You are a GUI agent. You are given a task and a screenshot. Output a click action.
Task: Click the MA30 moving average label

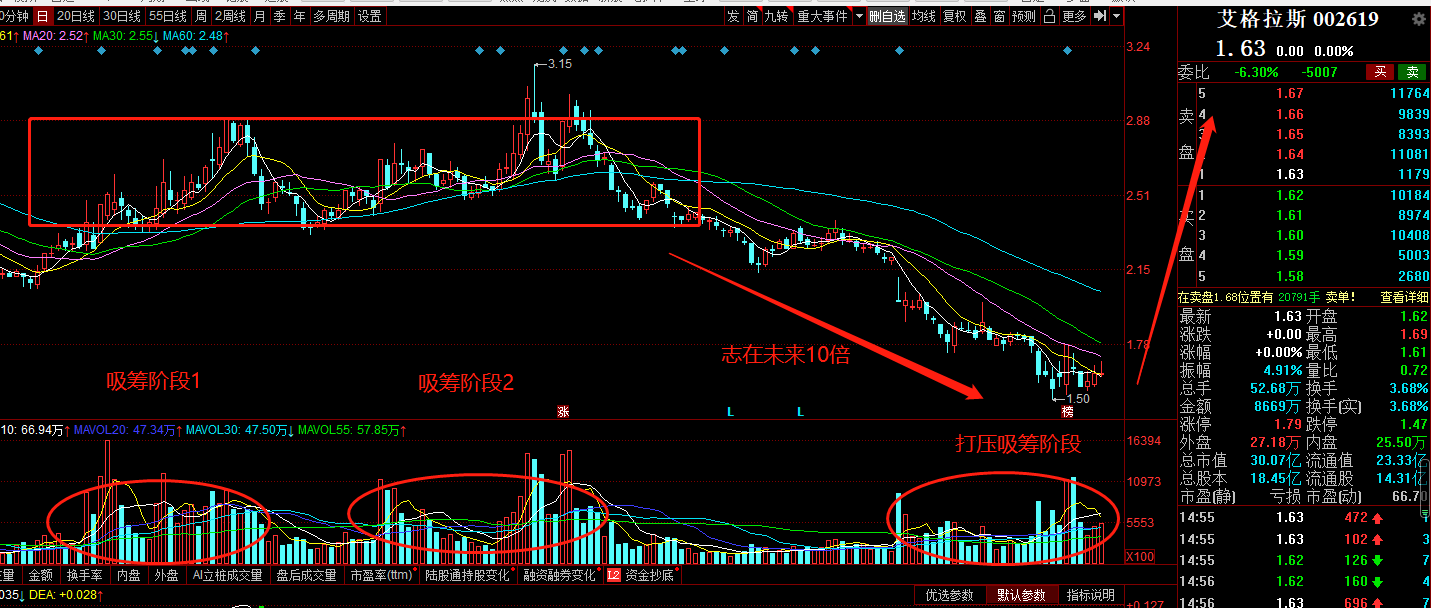click(x=126, y=36)
